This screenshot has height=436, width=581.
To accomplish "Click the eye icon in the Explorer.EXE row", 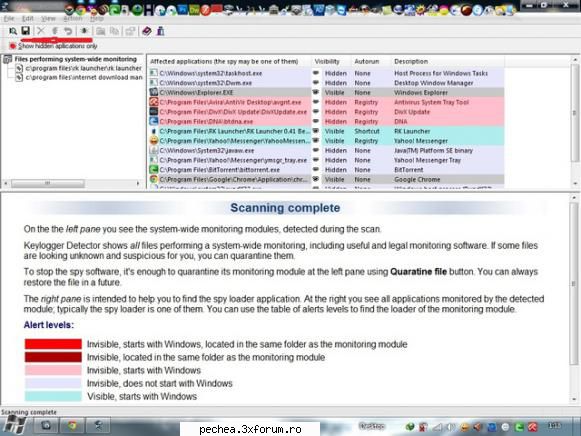I will tap(316, 92).
